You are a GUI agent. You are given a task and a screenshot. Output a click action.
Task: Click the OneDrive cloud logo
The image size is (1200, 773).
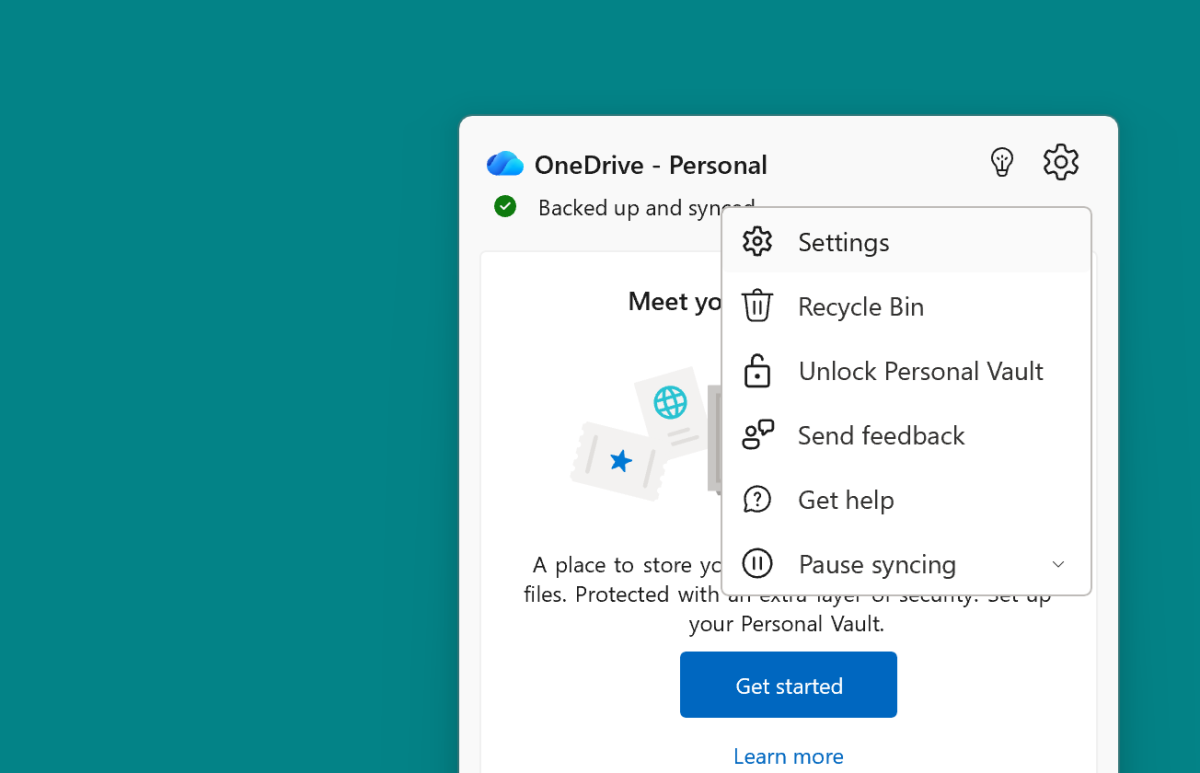(505, 164)
